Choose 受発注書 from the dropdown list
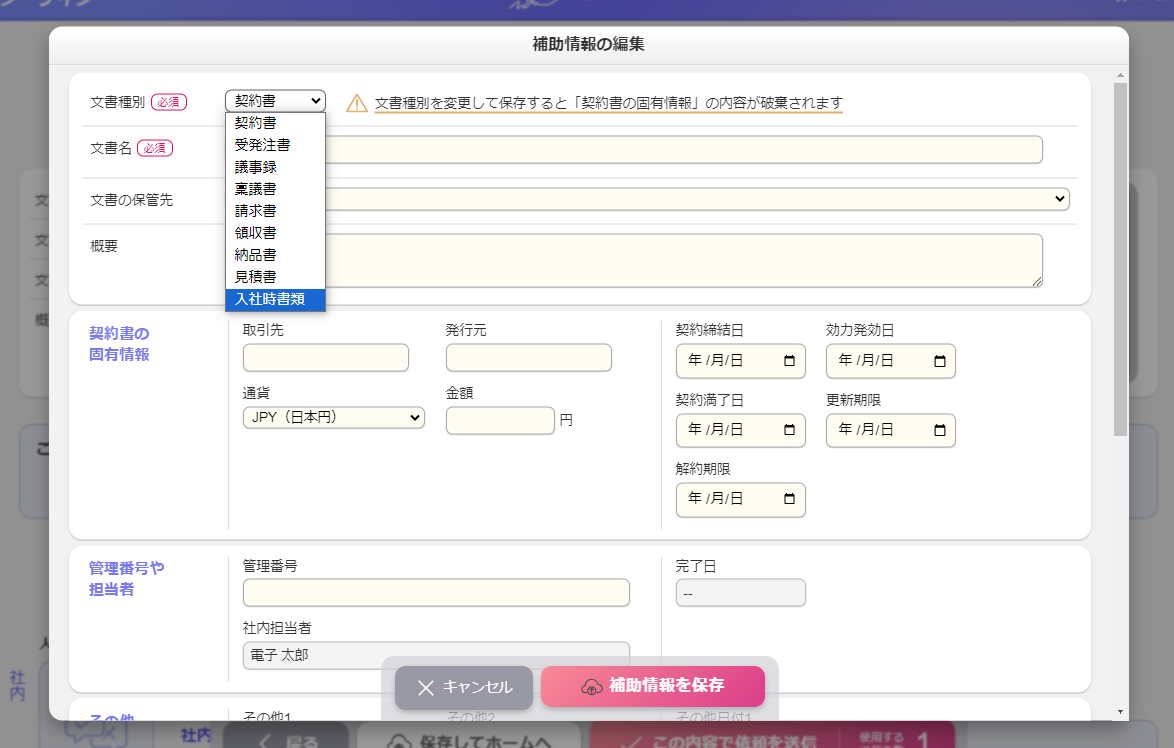Screen dimensions: 1174x748 click(275, 145)
